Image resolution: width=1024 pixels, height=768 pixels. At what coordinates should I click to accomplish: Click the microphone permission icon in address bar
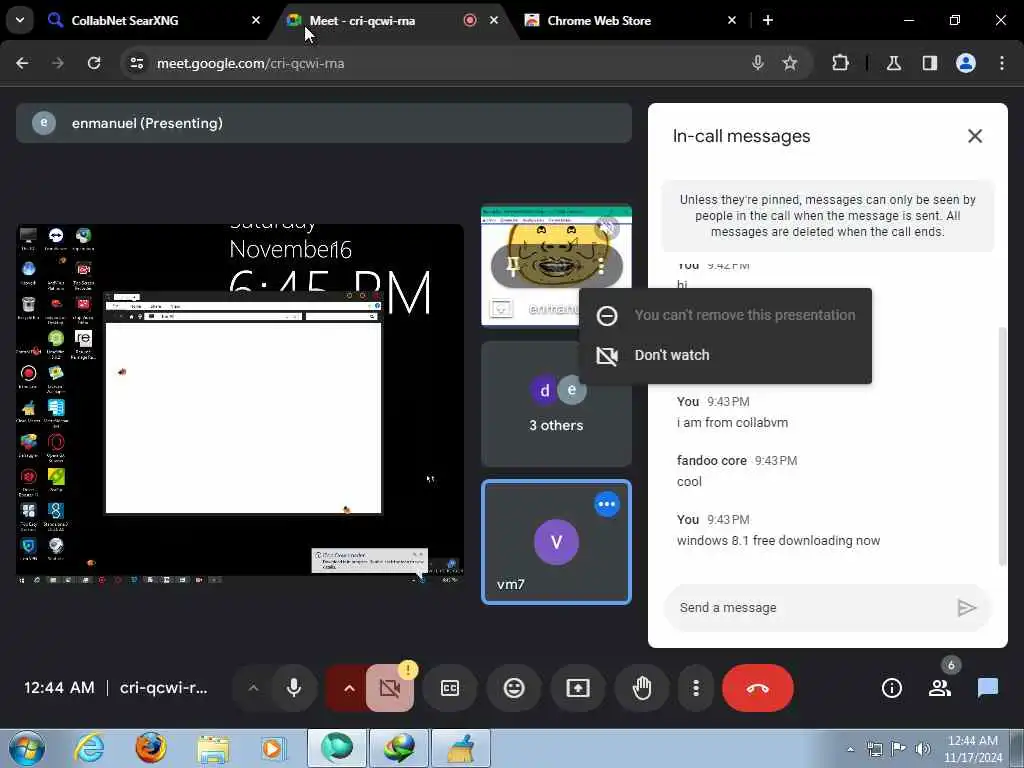[x=758, y=63]
